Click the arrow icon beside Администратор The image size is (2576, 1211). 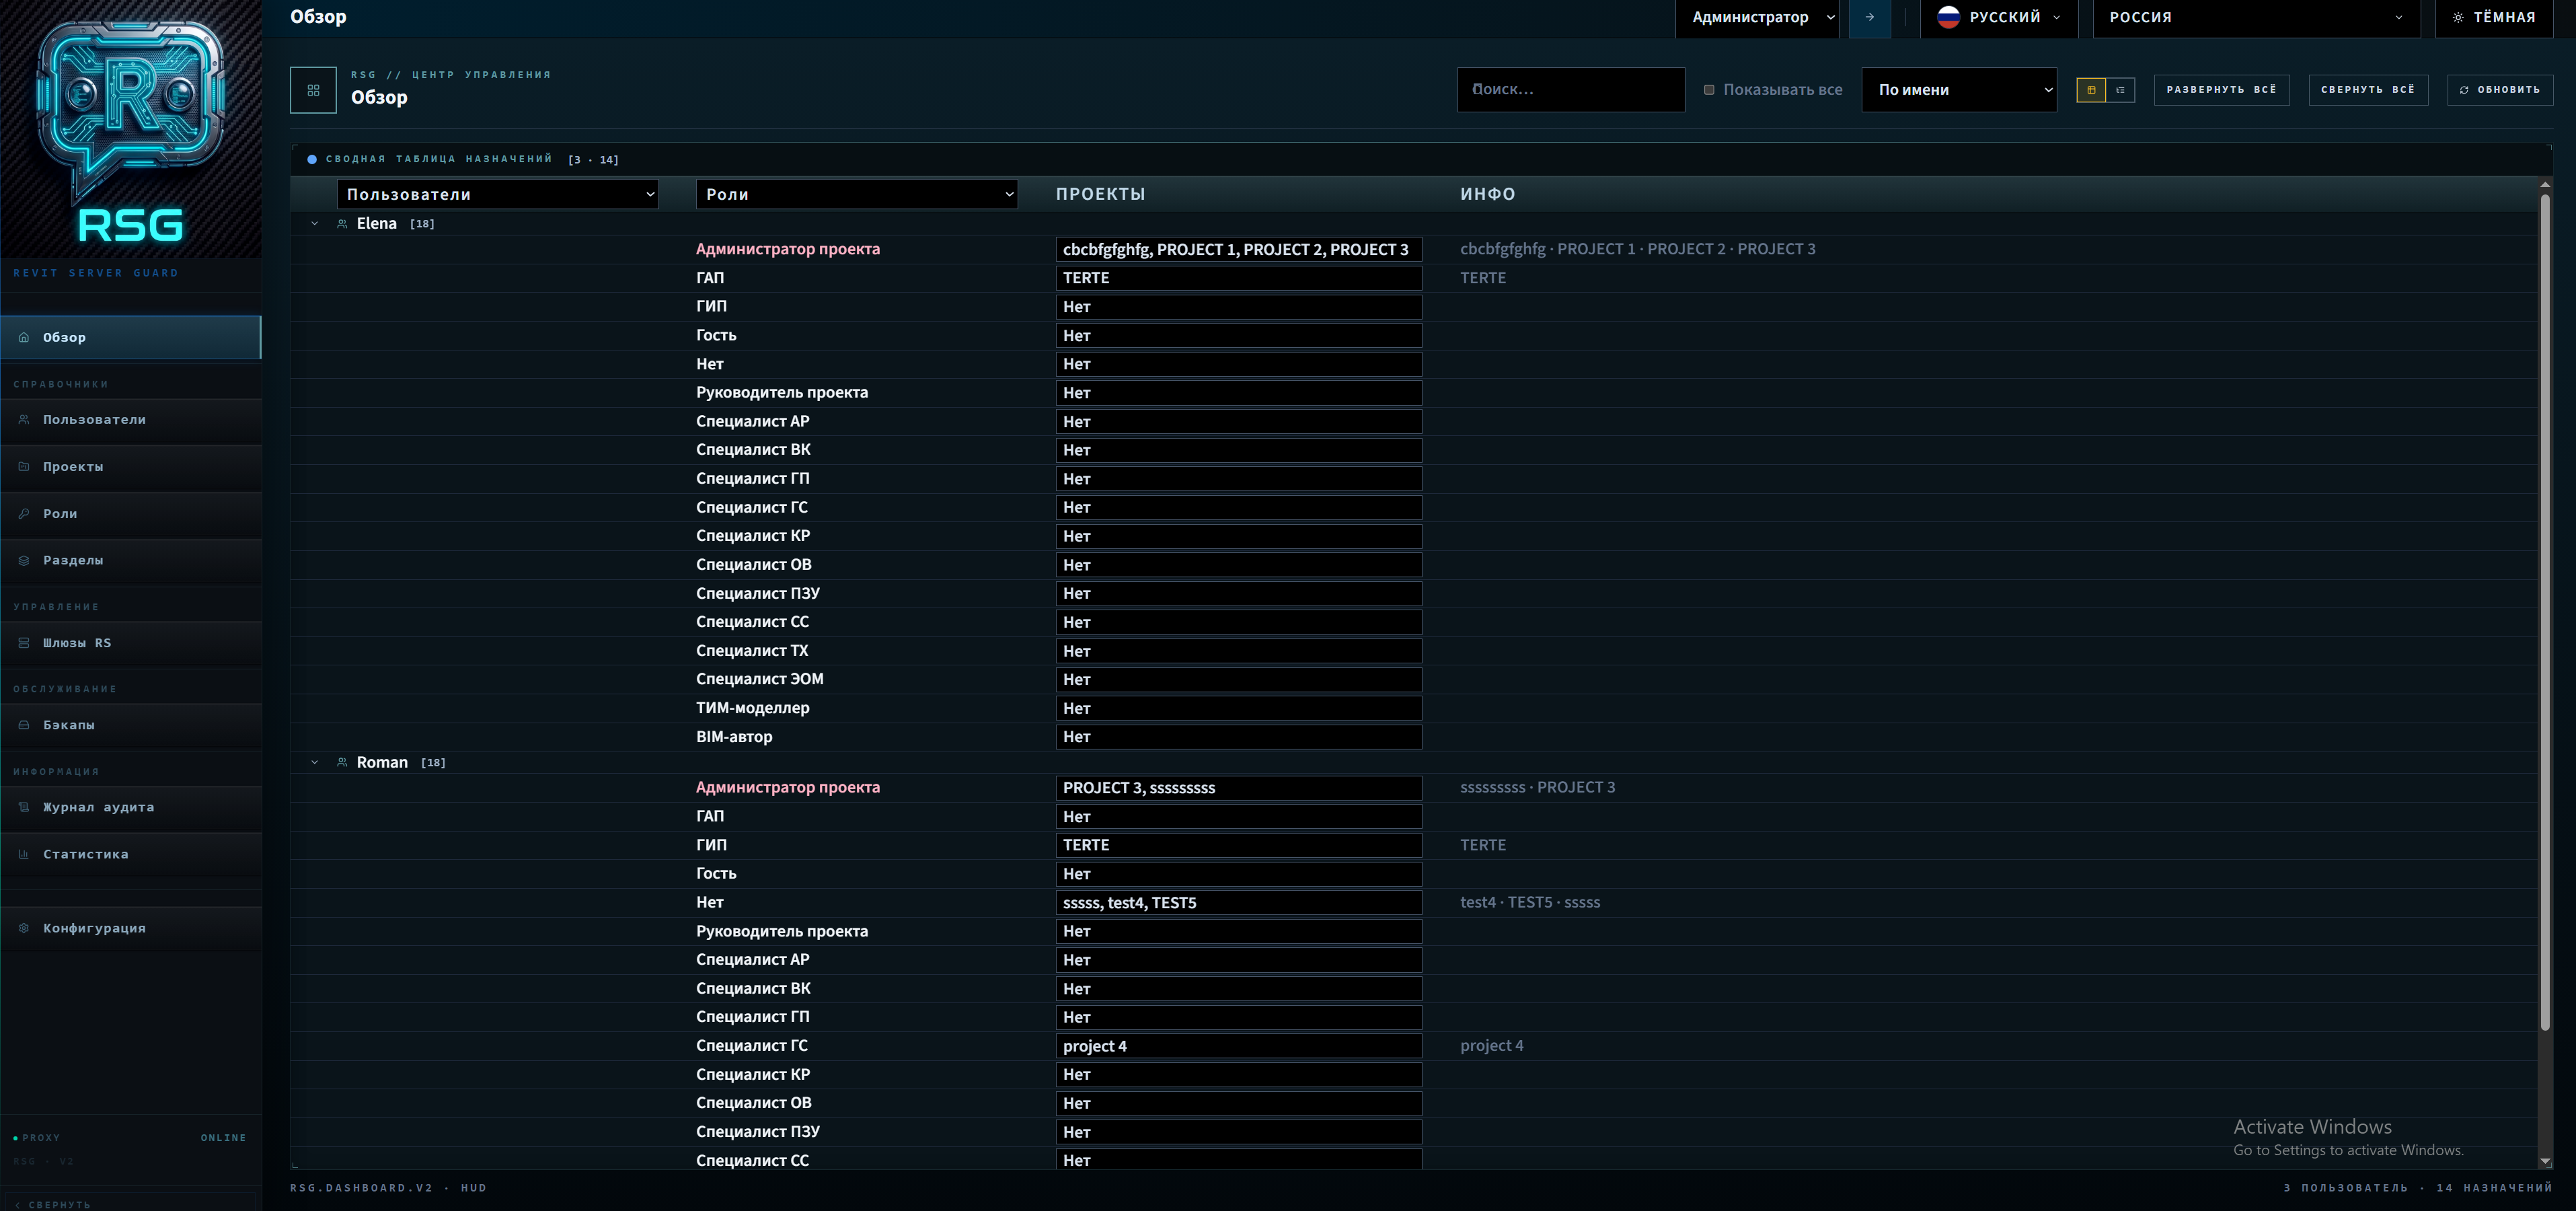[x=1869, y=17]
